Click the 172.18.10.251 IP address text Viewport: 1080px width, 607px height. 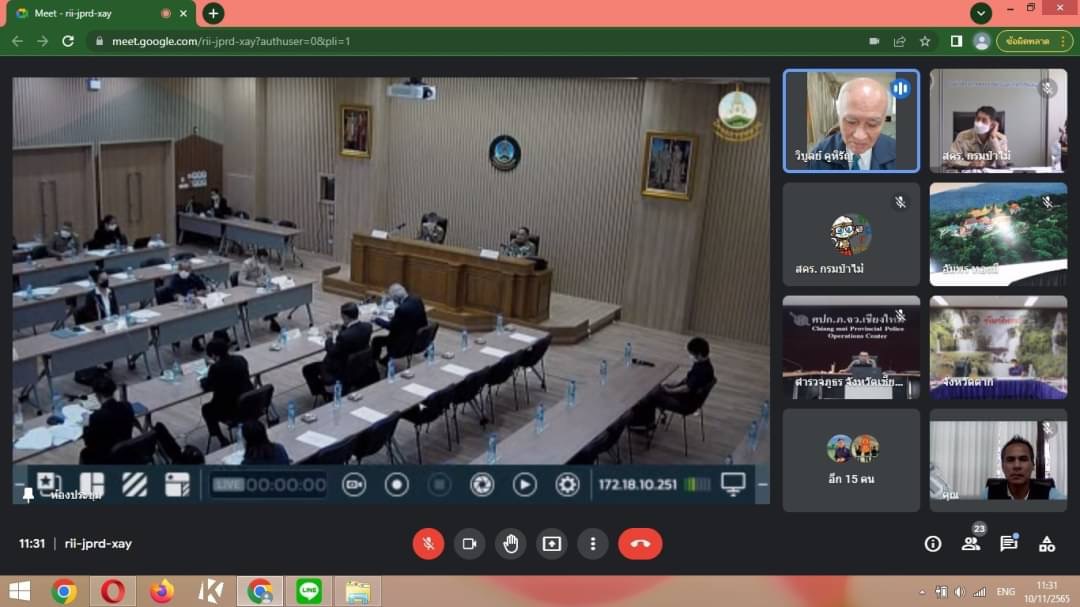[638, 484]
